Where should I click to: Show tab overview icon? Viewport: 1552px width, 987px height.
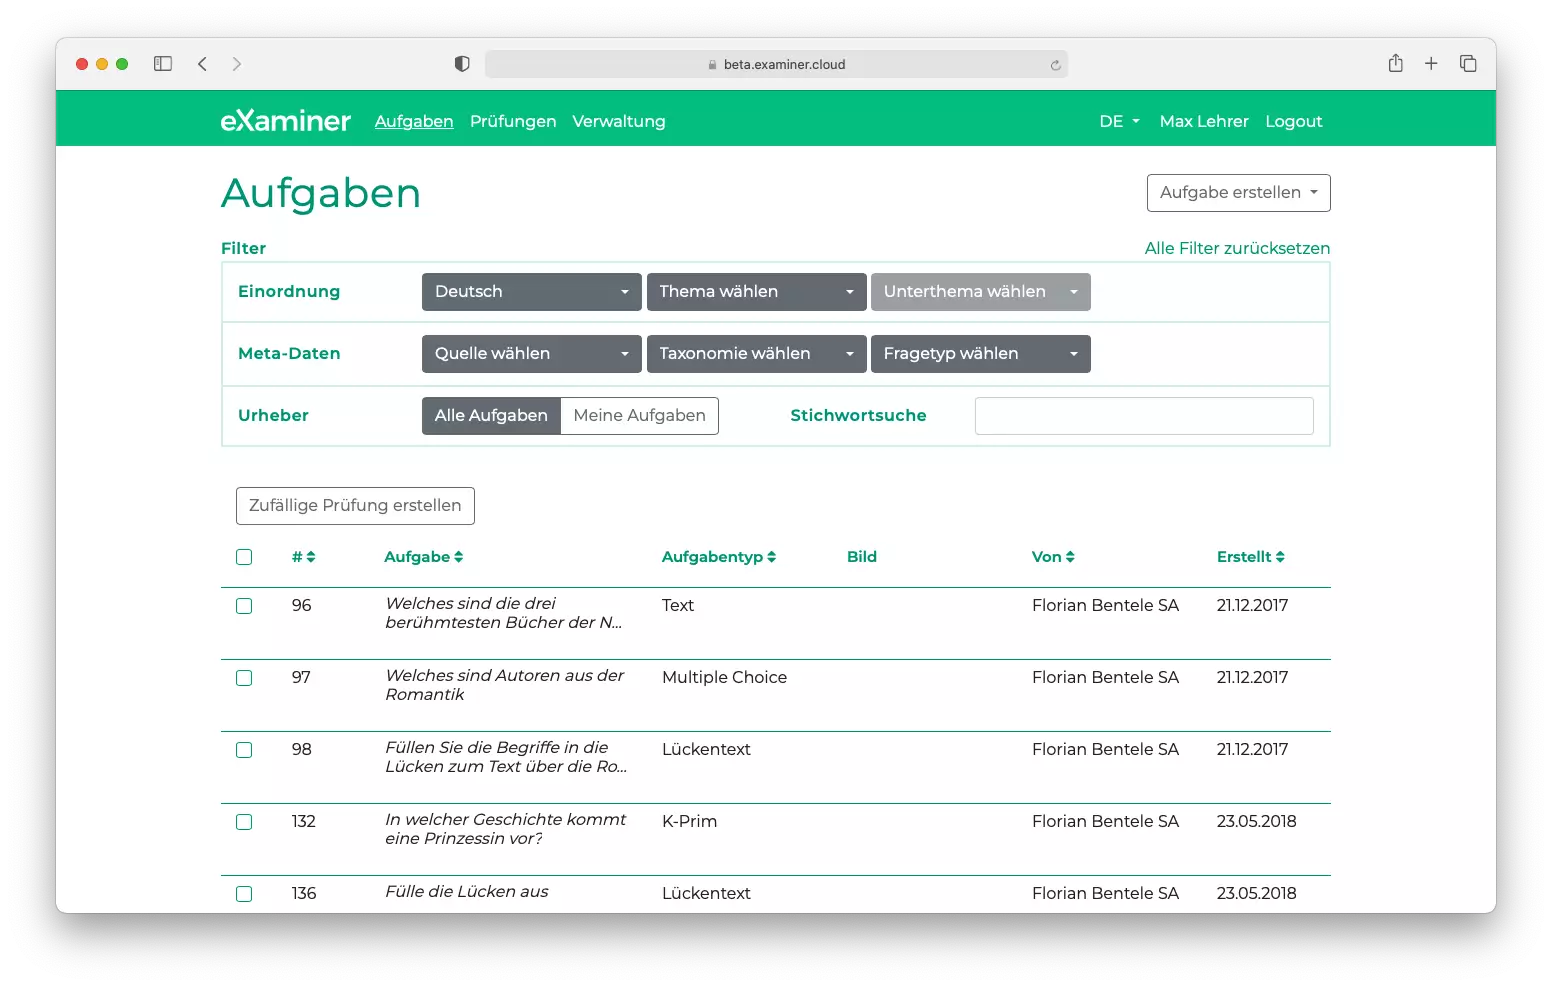pos(1468,64)
